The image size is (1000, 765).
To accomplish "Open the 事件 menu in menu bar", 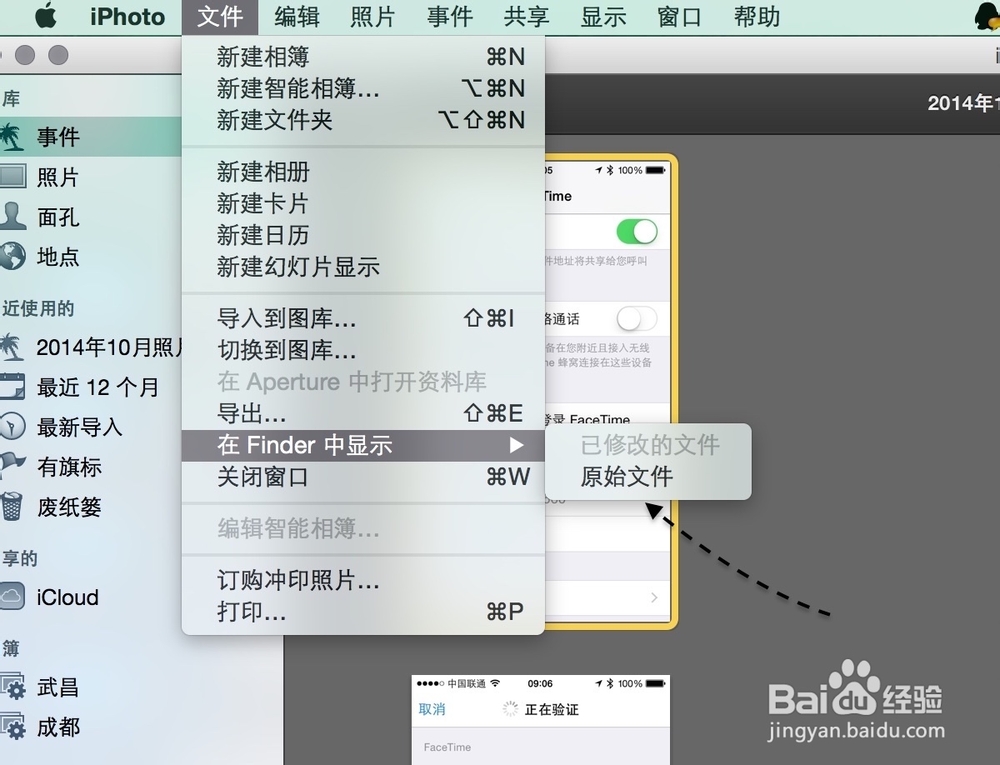I will (x=450, y=17).
